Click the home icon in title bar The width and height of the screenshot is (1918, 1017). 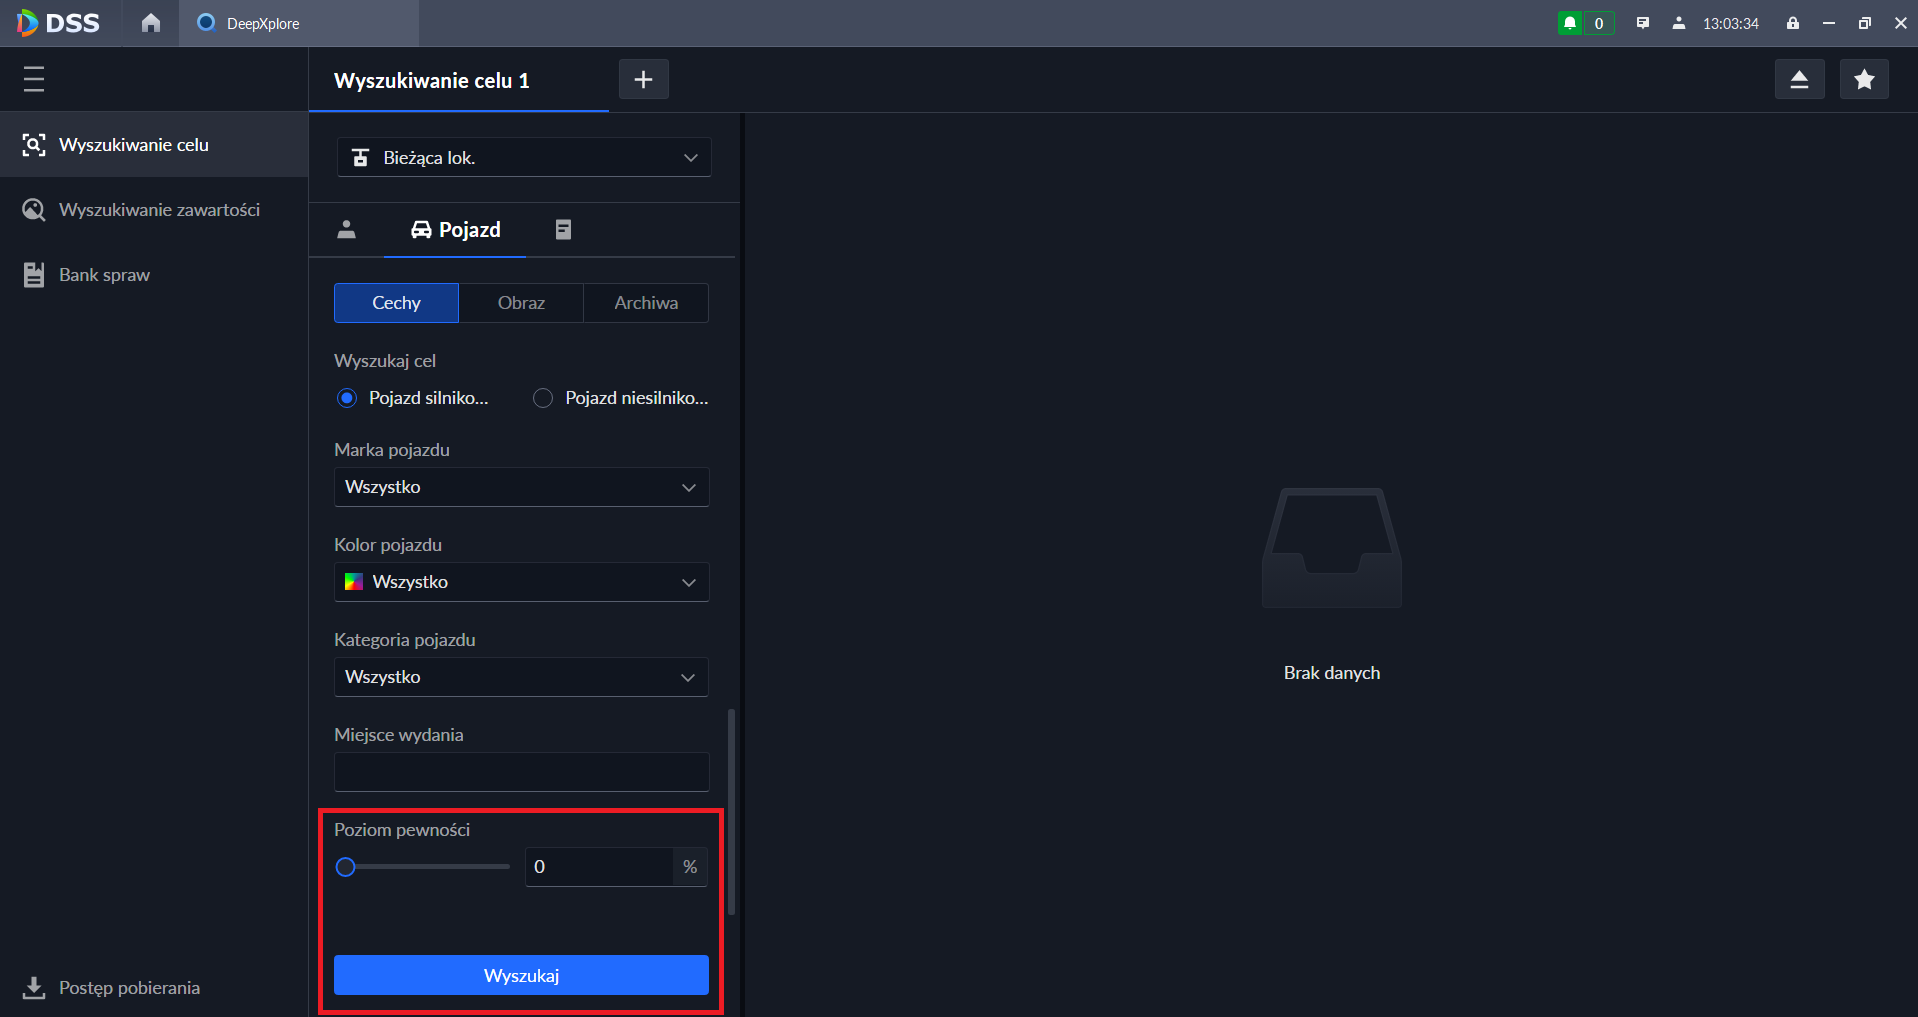tap(151, 23)
